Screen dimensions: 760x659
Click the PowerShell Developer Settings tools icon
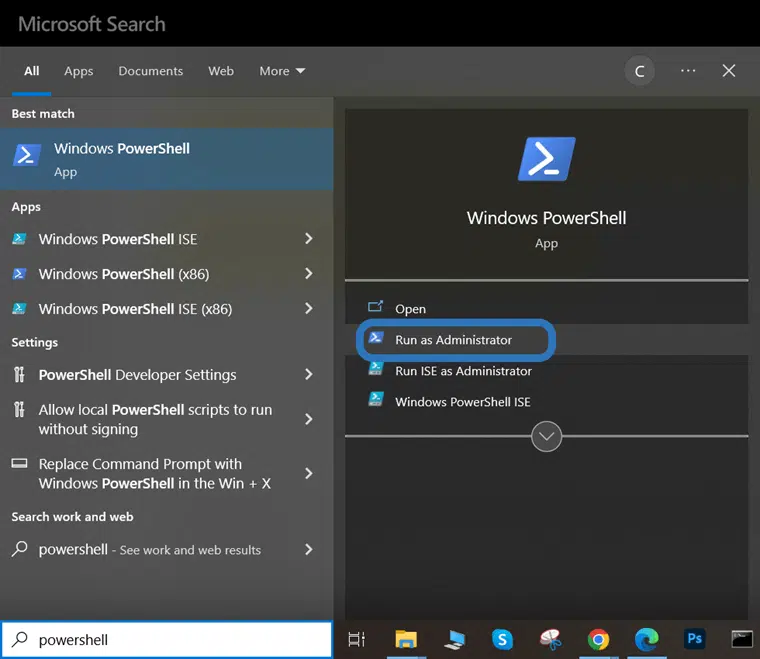click(19, 375)
